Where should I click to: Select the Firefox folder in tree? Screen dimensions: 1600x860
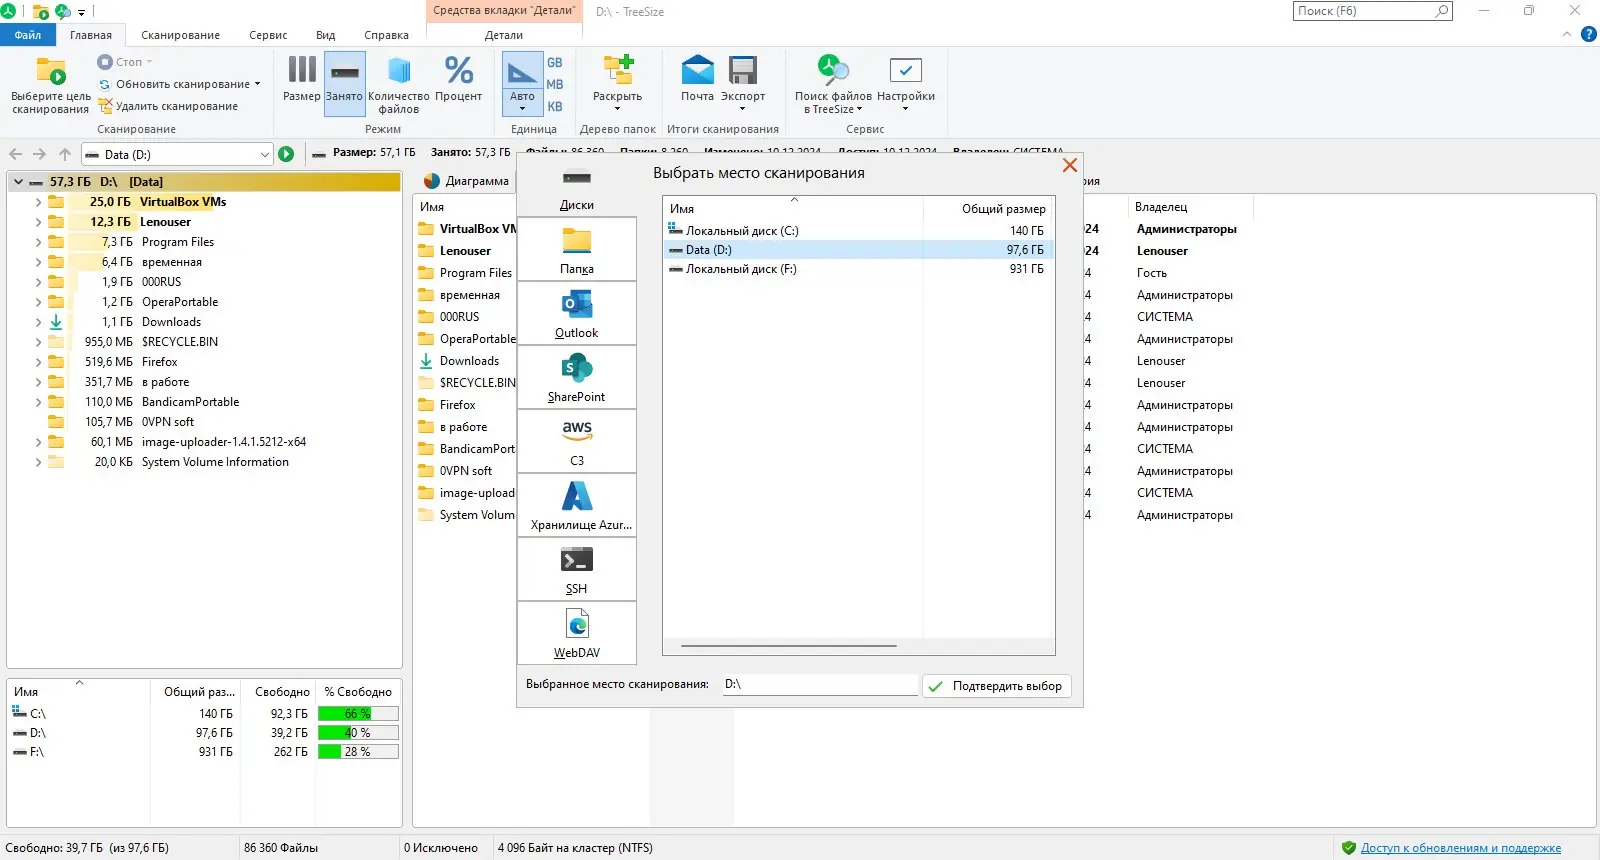pos(159,362)
